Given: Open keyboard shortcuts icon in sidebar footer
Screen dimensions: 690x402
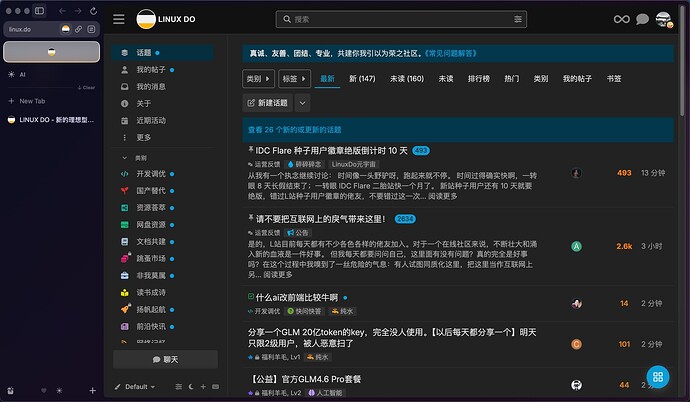Looking at the screenshot, I should point(215,387).
